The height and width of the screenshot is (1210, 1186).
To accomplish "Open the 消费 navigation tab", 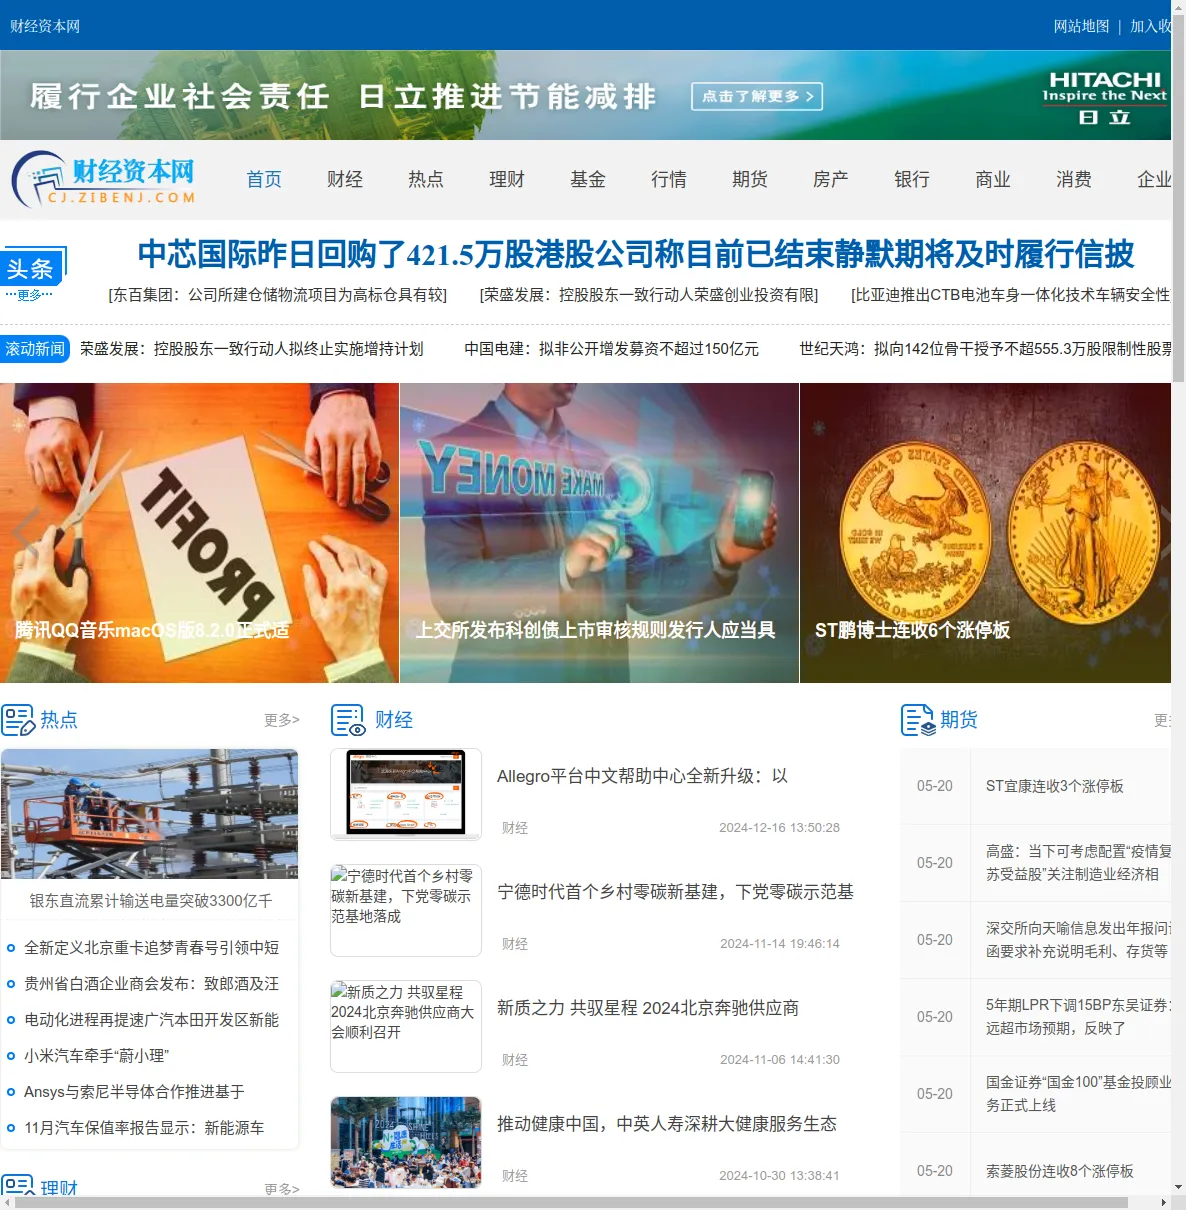I will click(x=1074, y=179).
